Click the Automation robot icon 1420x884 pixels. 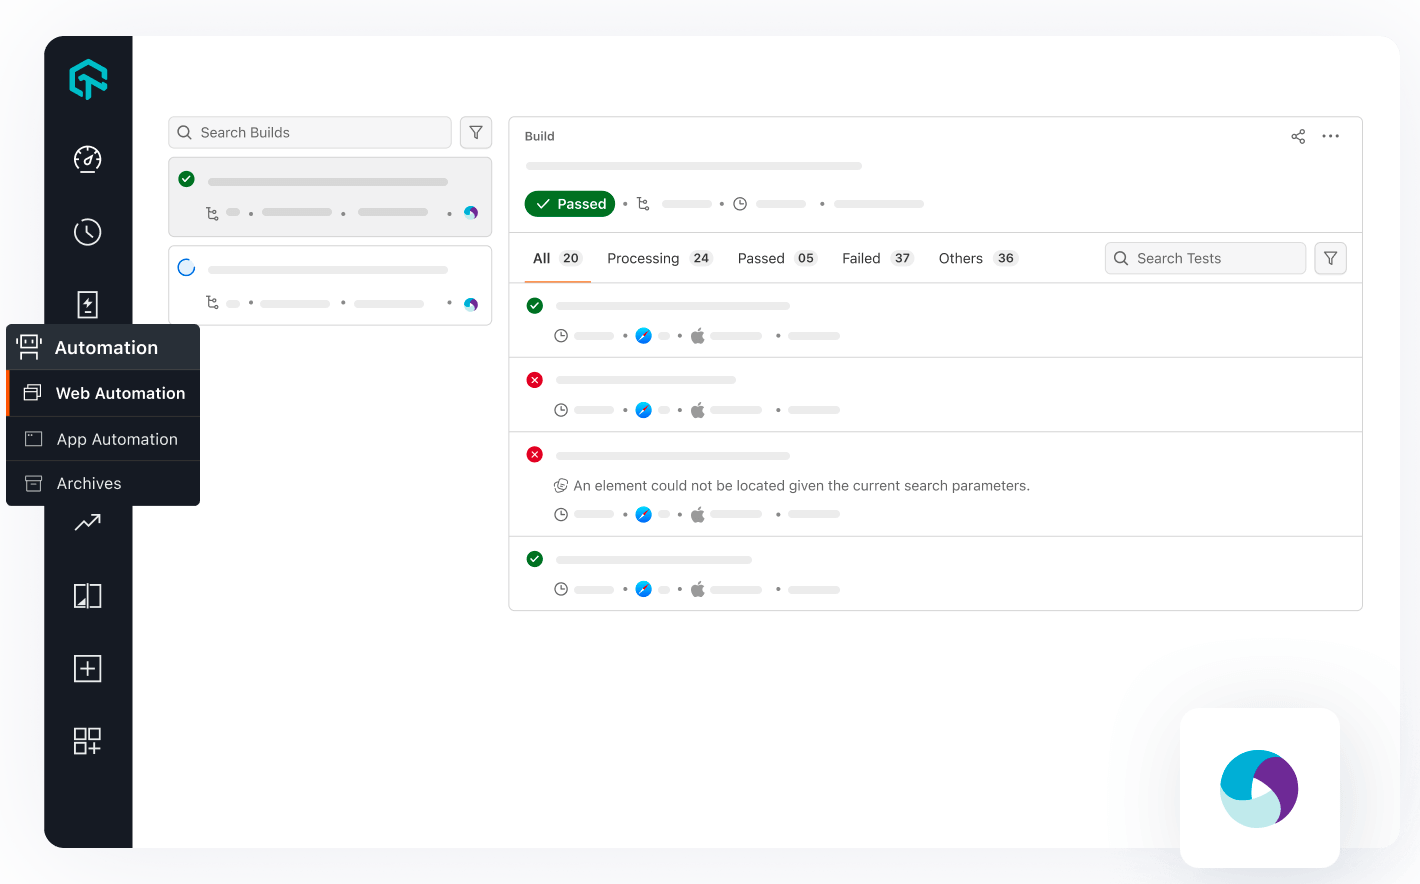29,347
